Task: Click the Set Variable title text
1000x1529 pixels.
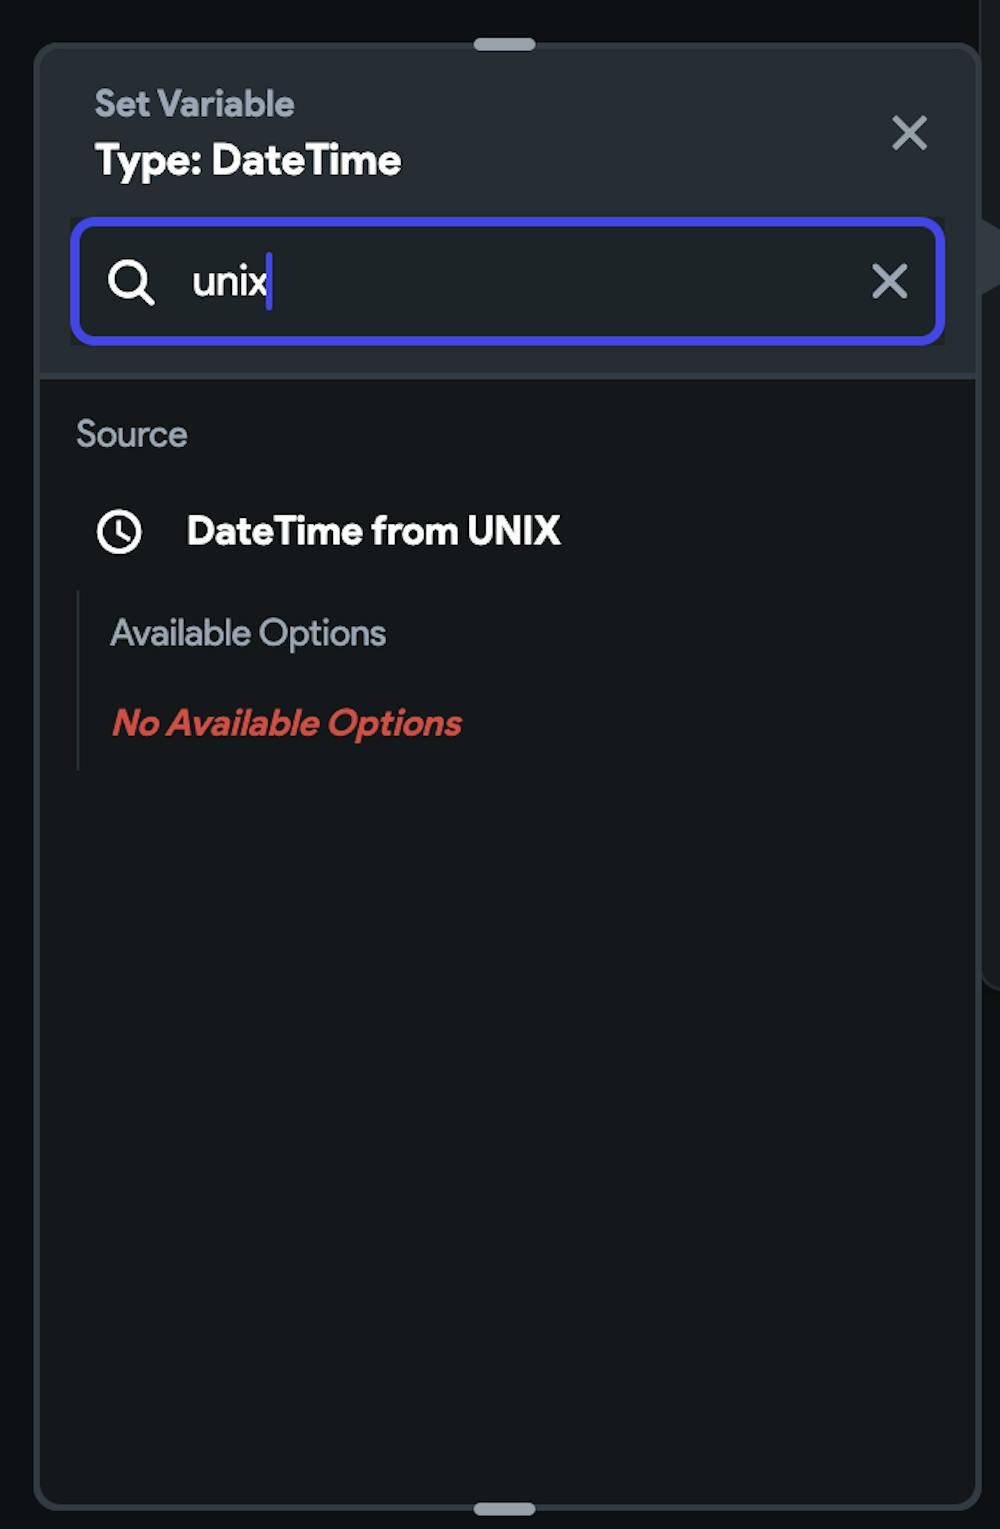Action: tap(195, 104)
